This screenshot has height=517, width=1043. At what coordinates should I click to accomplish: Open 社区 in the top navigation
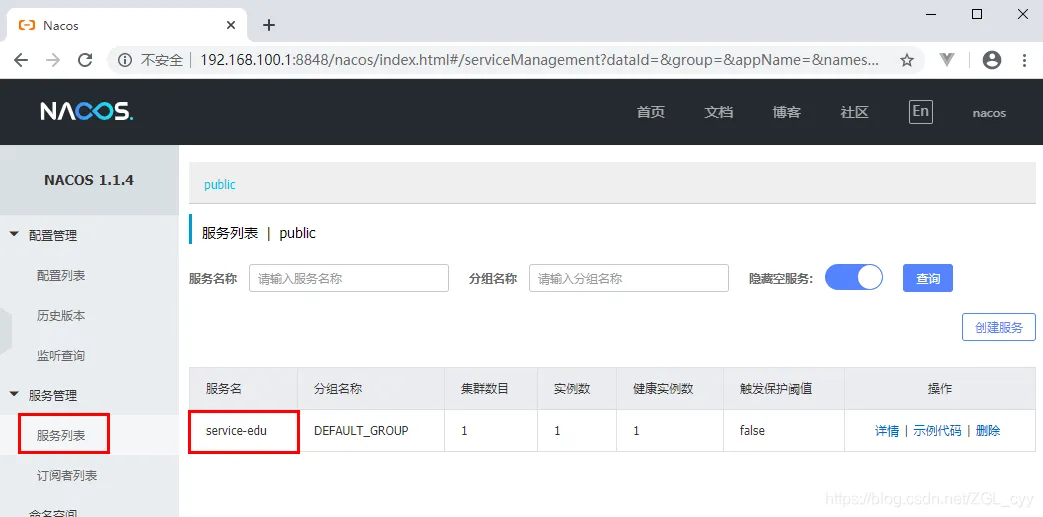click(854, 112)
